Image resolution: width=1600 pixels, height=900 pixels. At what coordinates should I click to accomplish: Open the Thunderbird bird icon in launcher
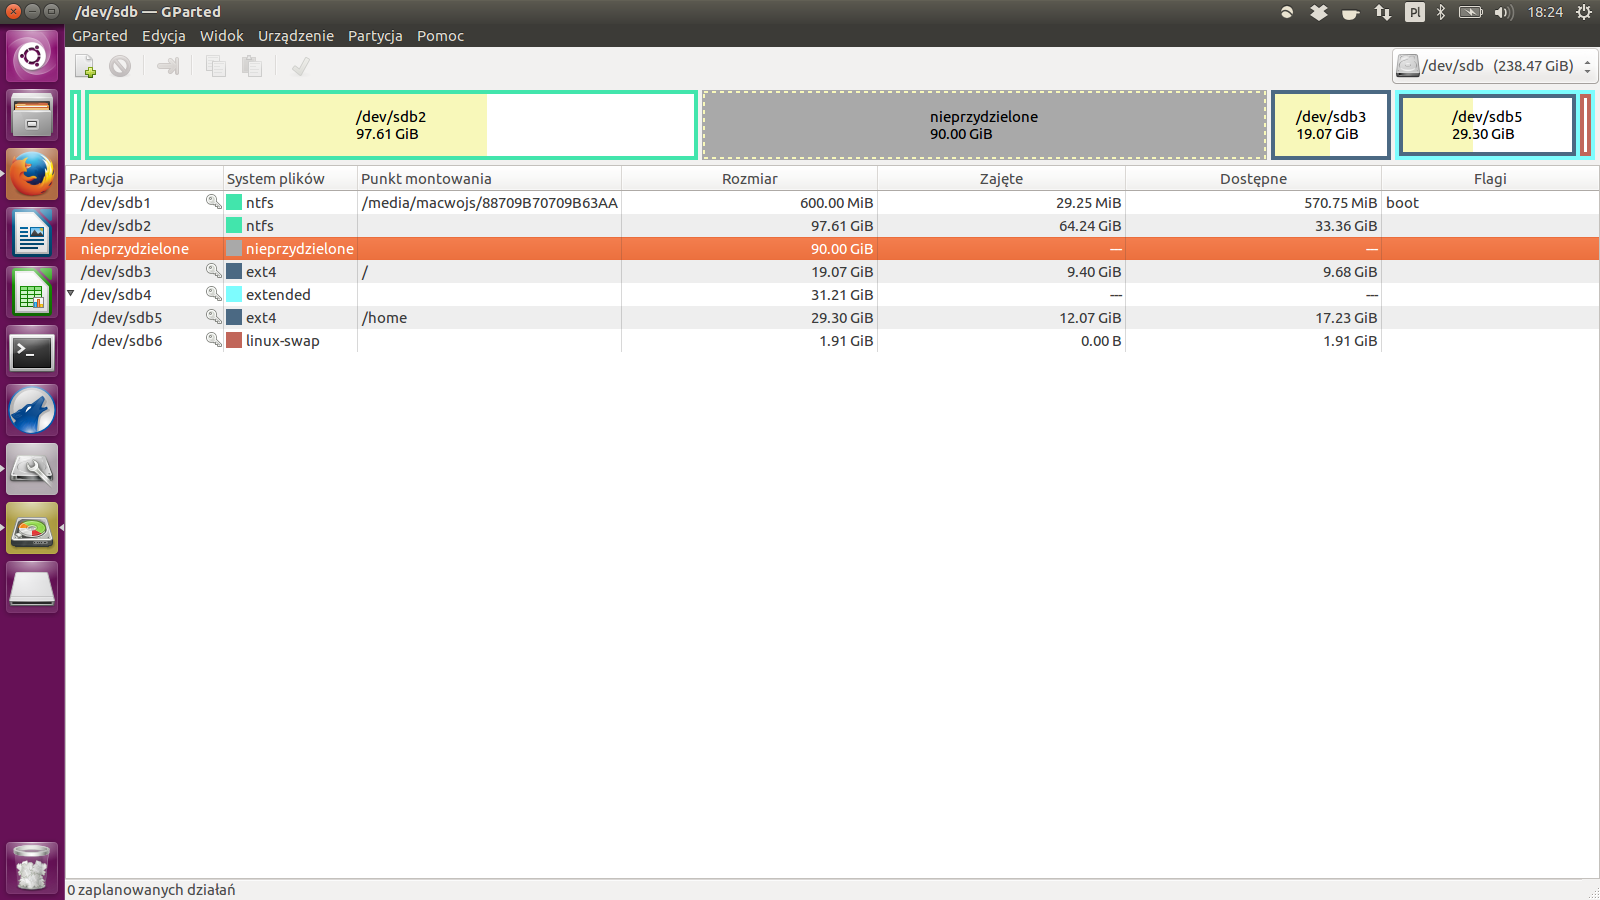coord(32,410)
